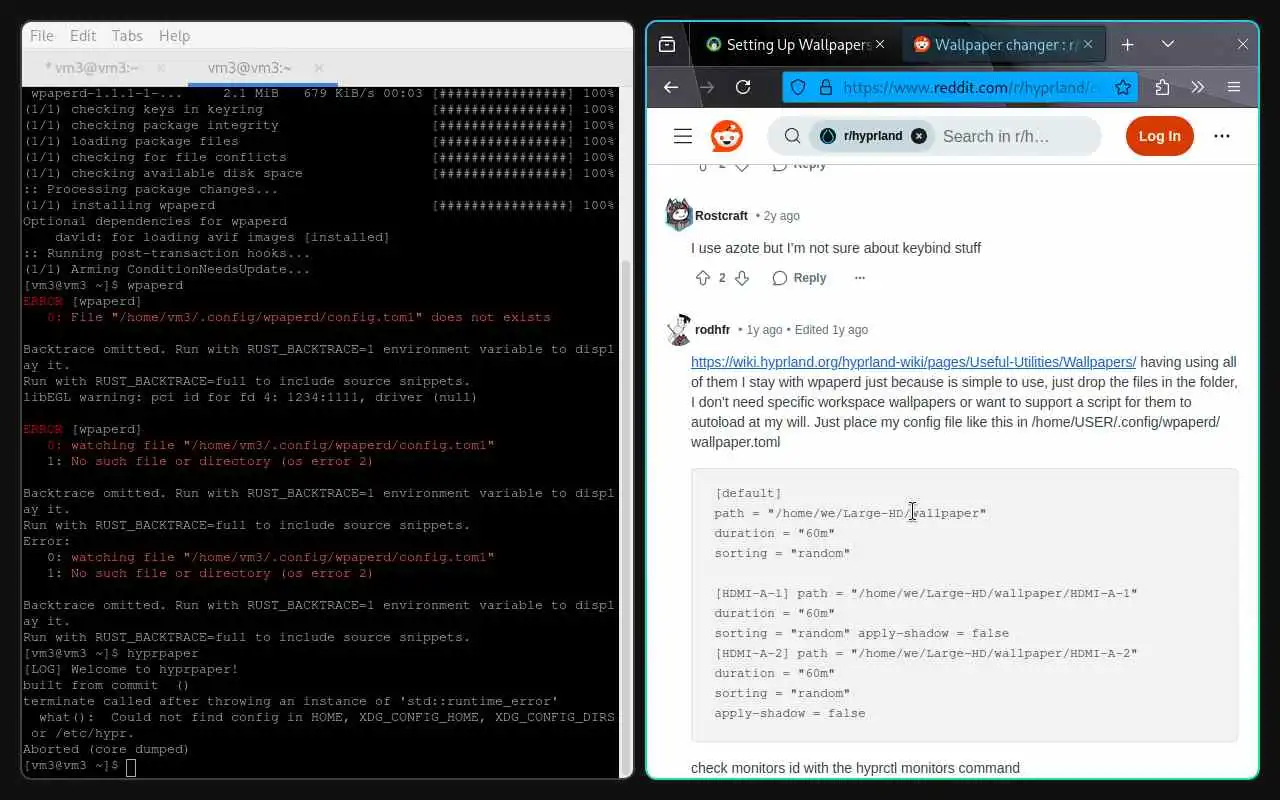Click "check monitors id with the hyprctl" text

pyautogui.click(x=855, y=768)
